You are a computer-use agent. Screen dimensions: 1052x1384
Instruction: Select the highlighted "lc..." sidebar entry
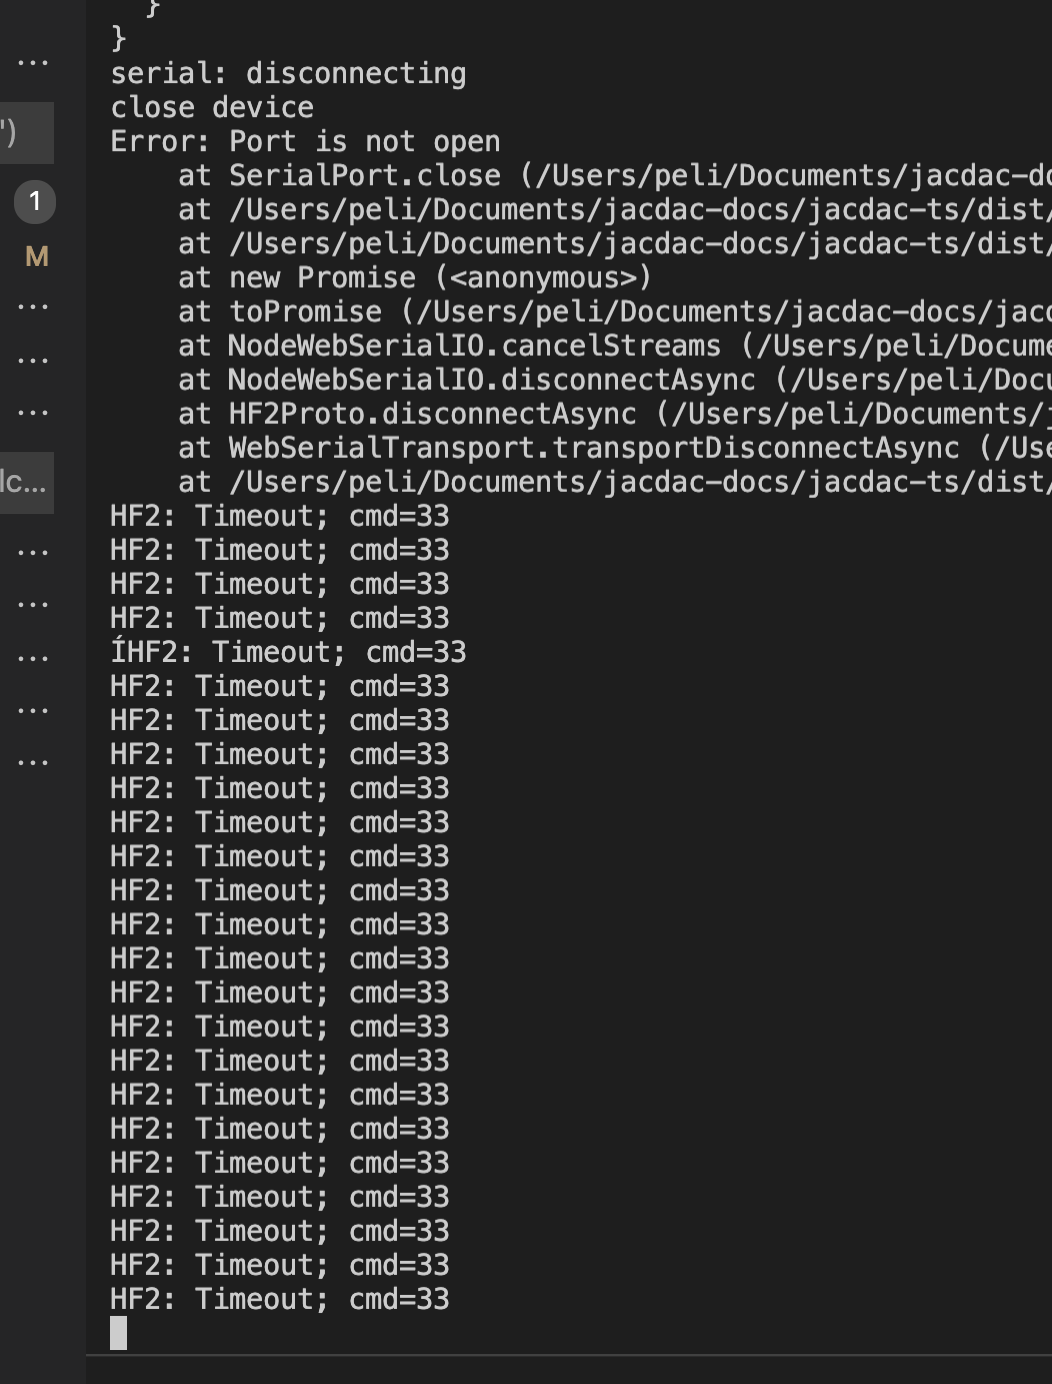(x=26, y=484)
